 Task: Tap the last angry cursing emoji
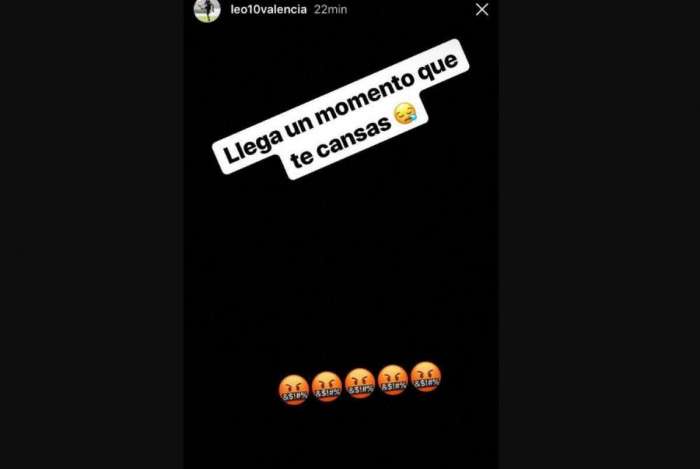426,377
